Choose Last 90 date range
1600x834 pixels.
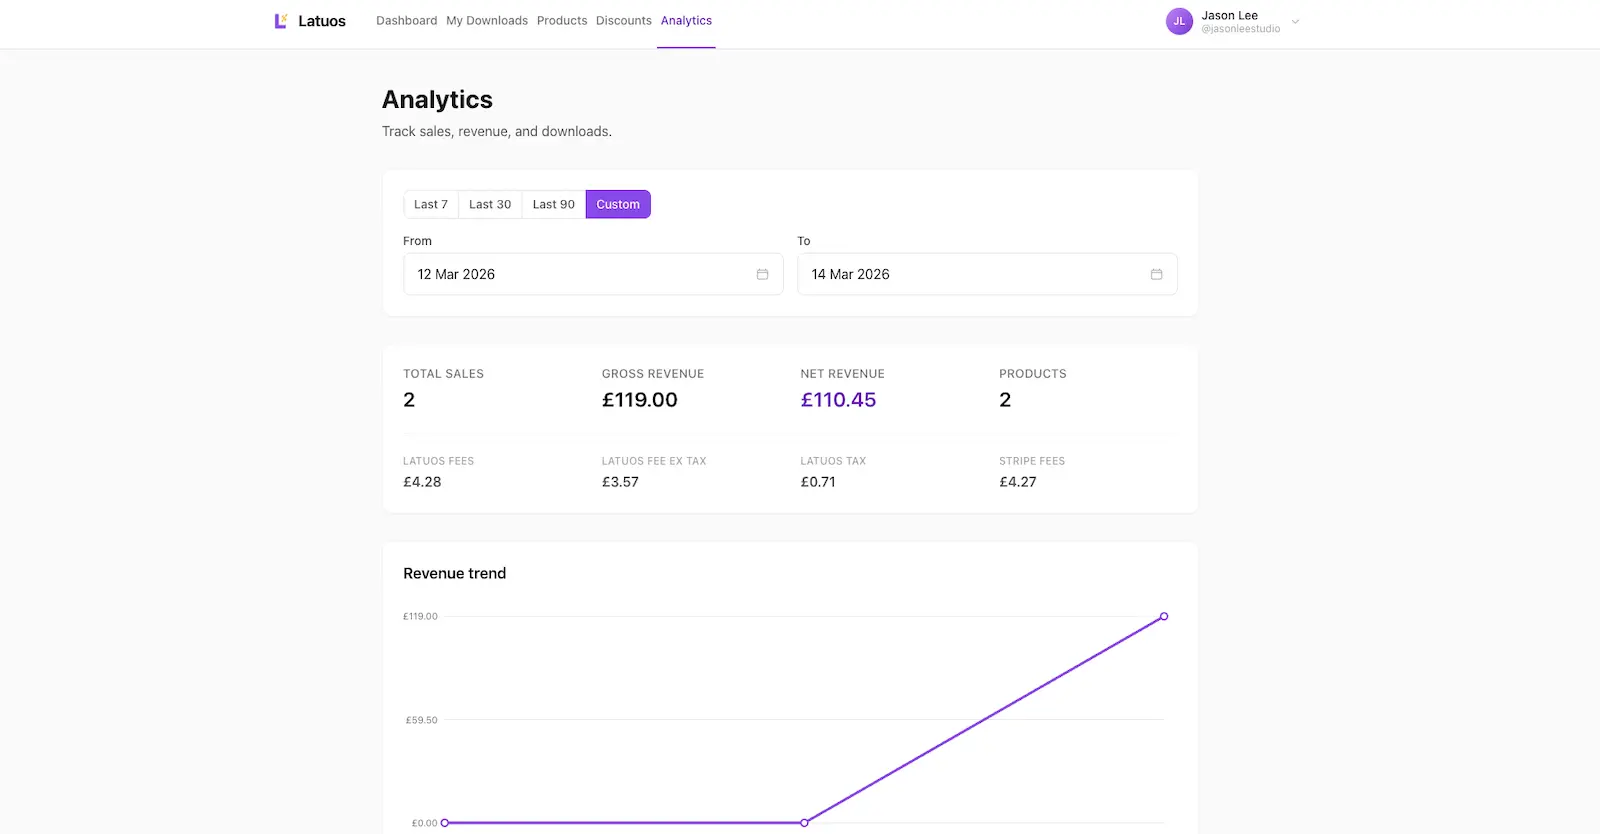pyautogui.click(x=553, y=204)
